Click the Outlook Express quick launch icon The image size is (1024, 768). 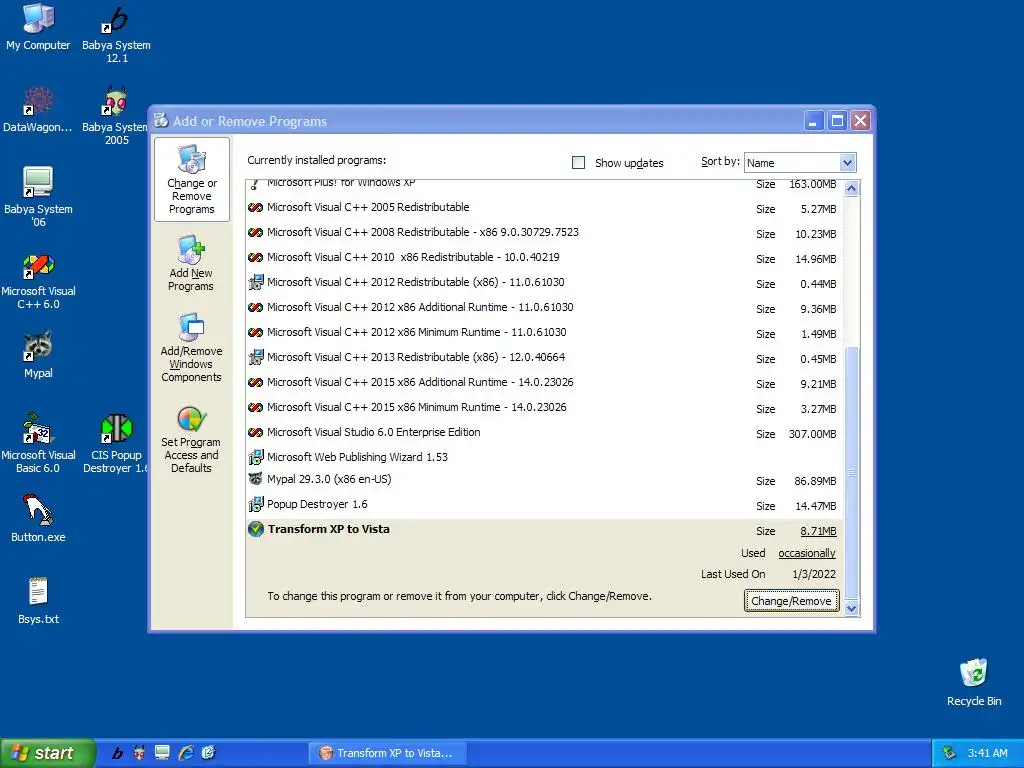click(x=208, y=753)
